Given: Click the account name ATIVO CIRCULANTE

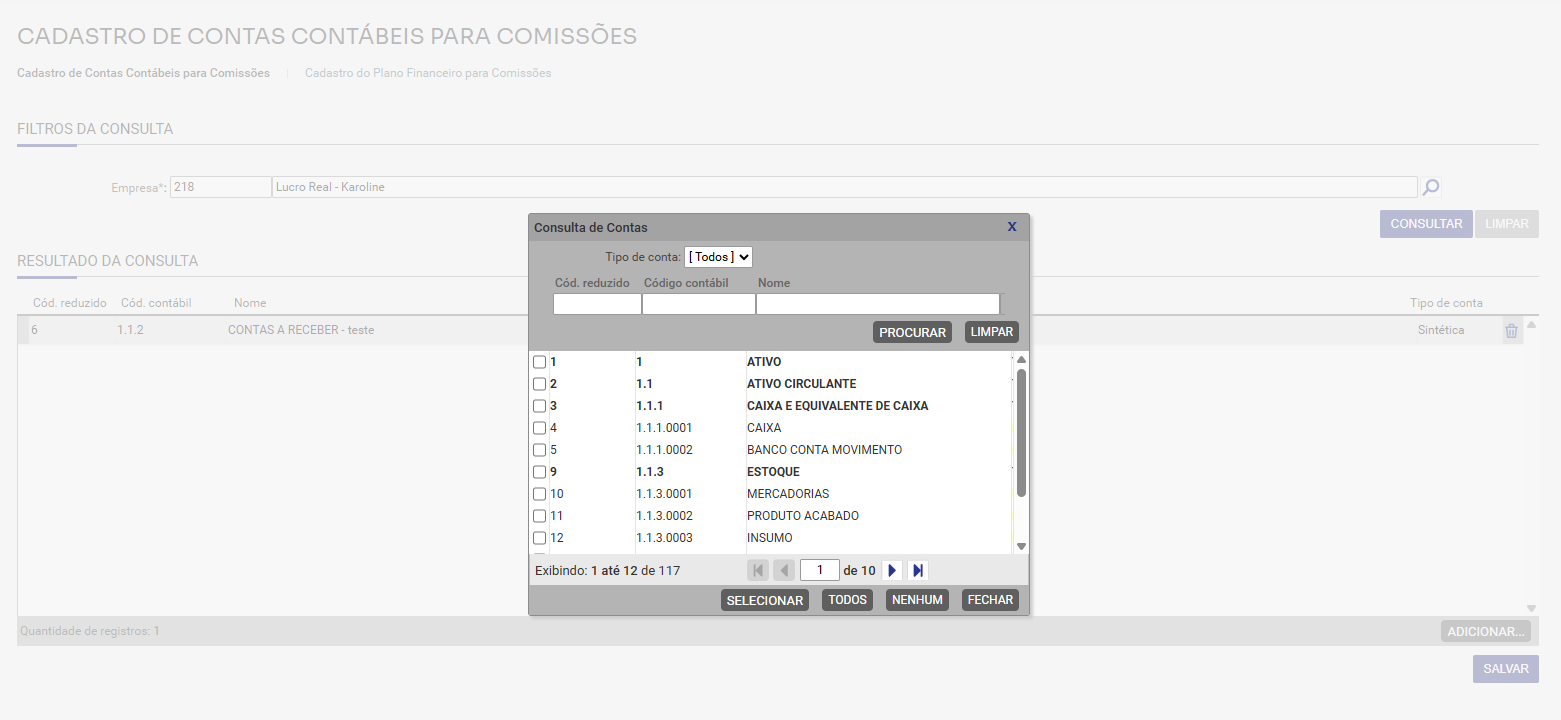Looking at the screenshot, I should click(801, 384).
